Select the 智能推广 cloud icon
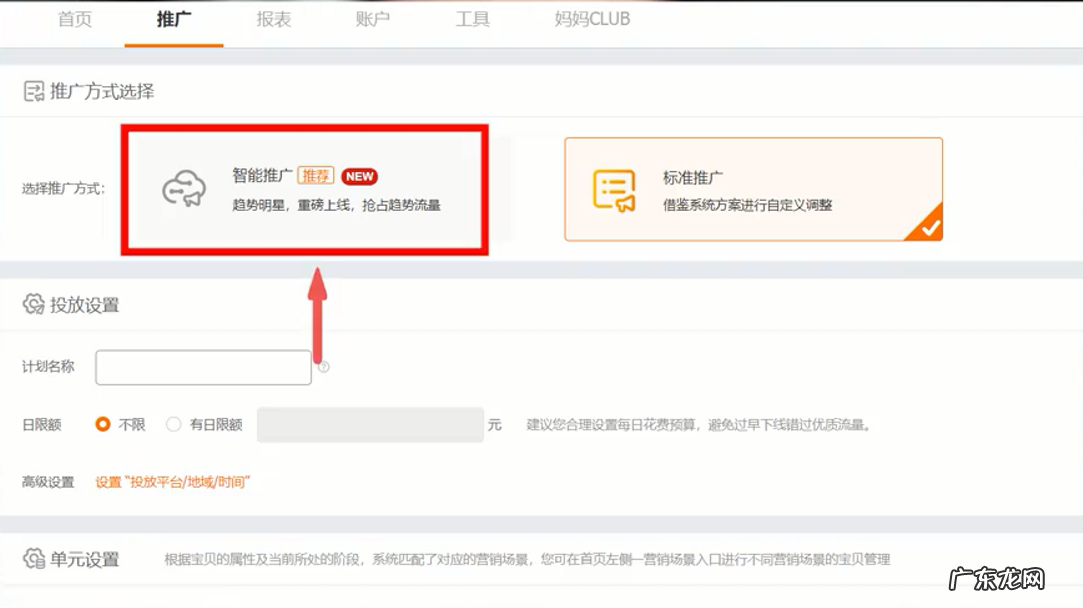Image resolution: width=1083 pixels, height=608 pixels. 183,188
